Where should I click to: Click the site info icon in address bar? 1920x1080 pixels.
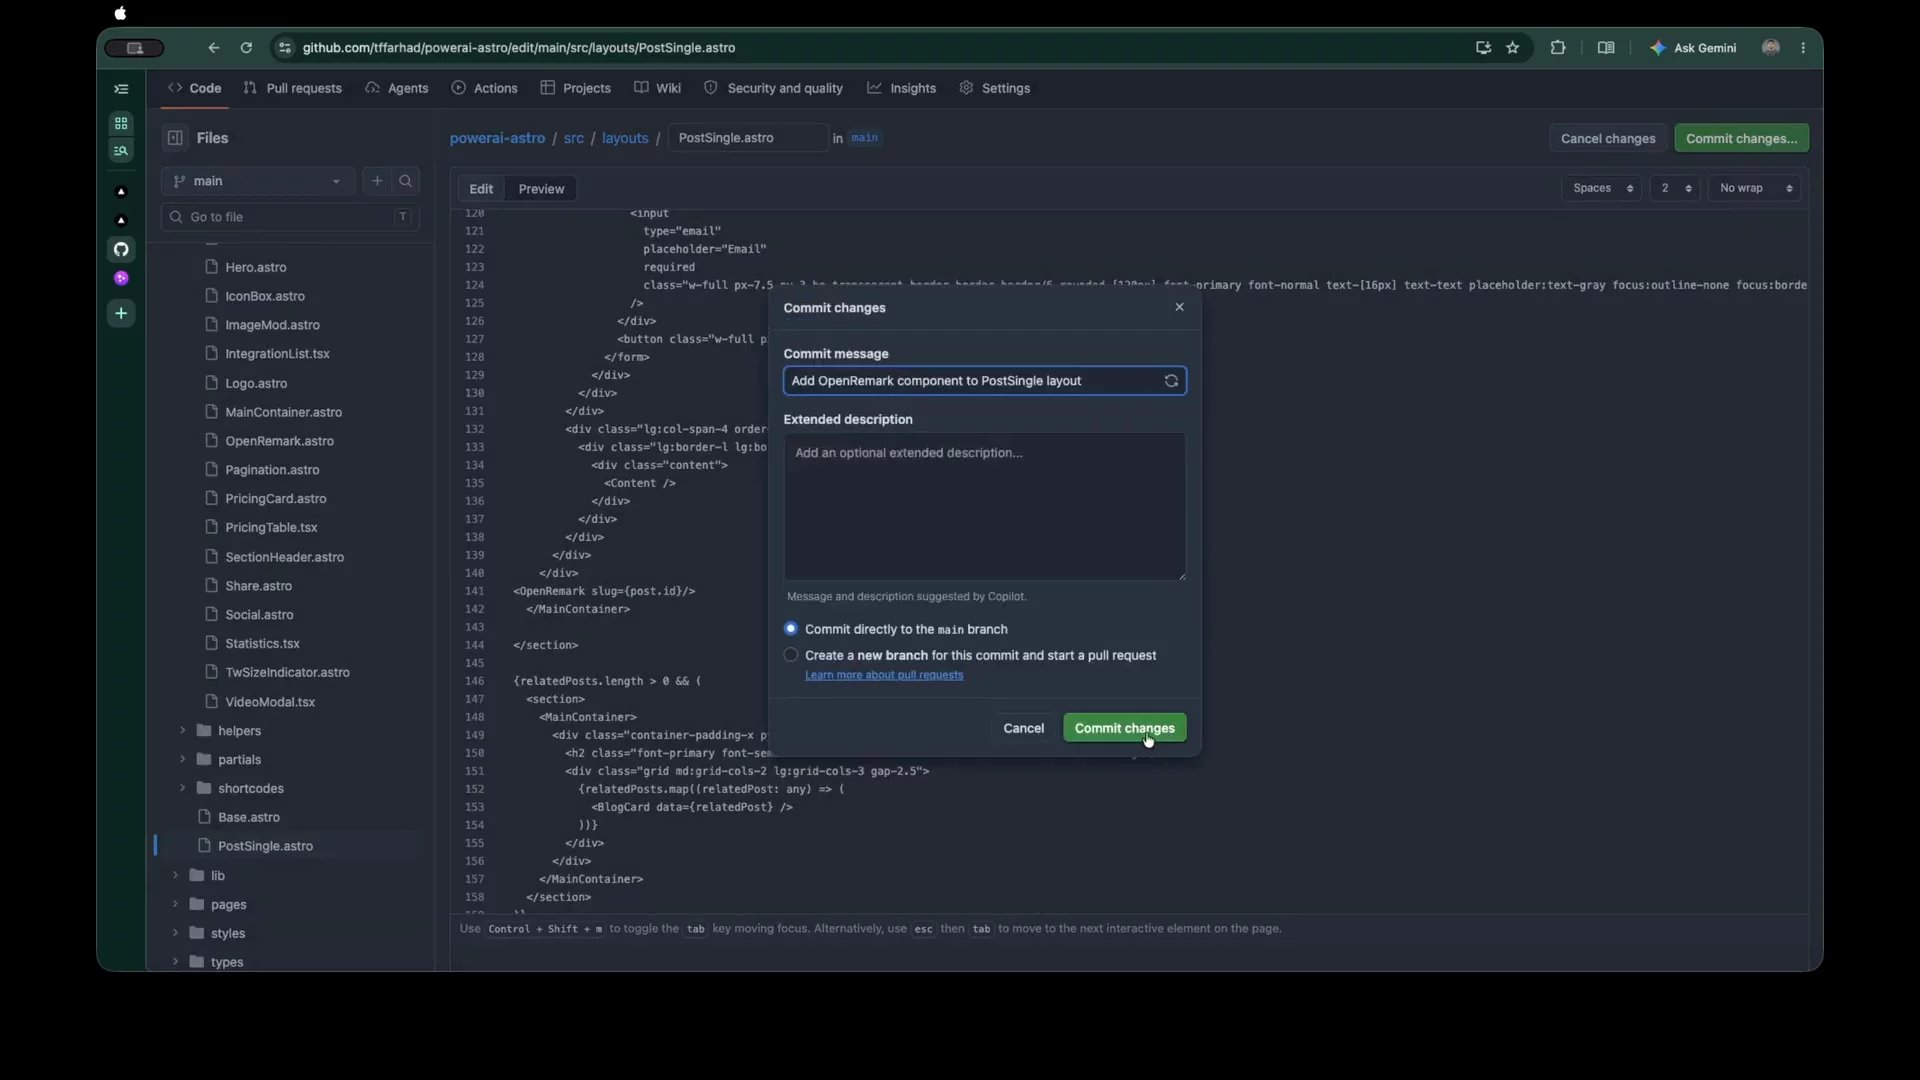click(285, 48)
